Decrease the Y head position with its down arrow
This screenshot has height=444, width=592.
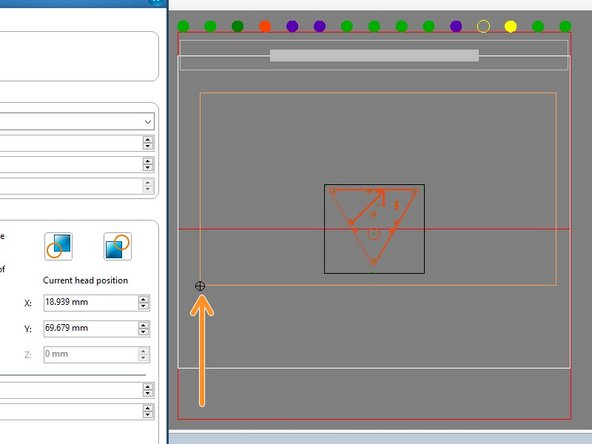point(143,332)
